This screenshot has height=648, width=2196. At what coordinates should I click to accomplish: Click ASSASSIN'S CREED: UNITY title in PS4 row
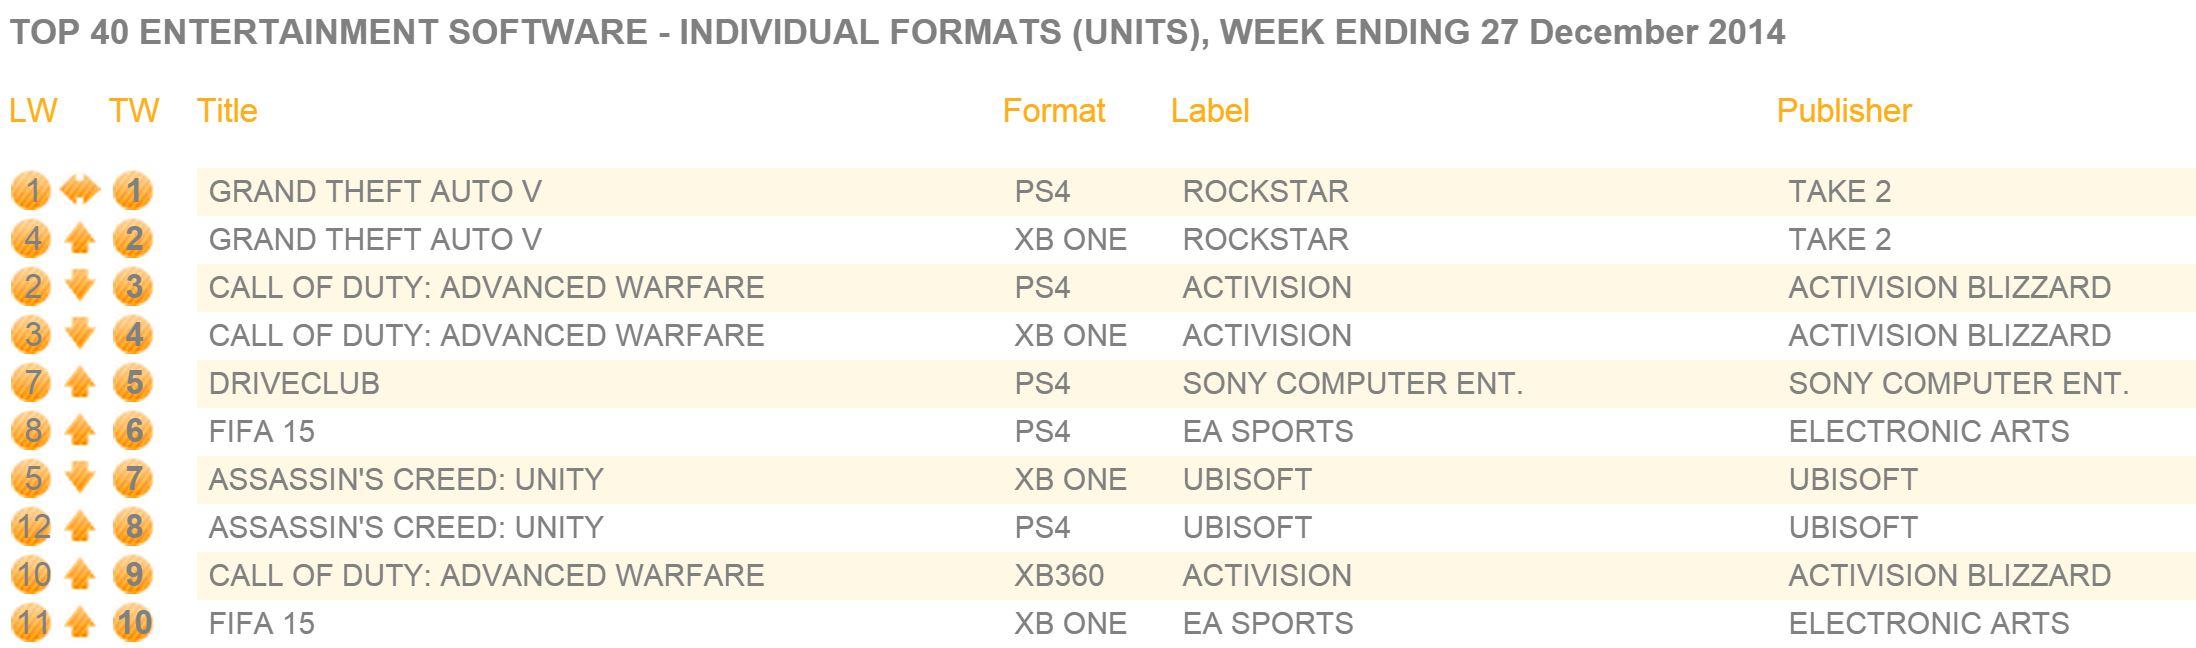406,527
